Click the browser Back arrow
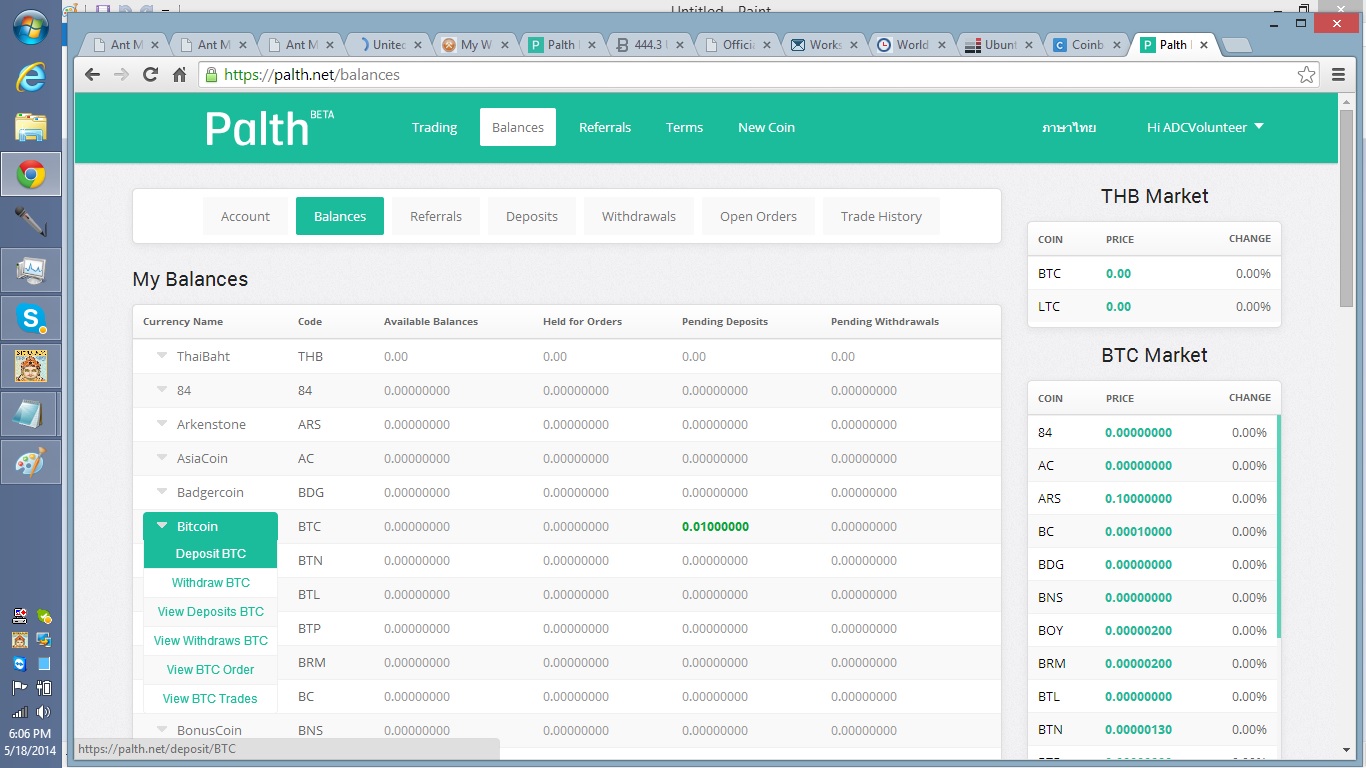The height and width of the screenshot is (768, 1366). click(x=92, y=74)
